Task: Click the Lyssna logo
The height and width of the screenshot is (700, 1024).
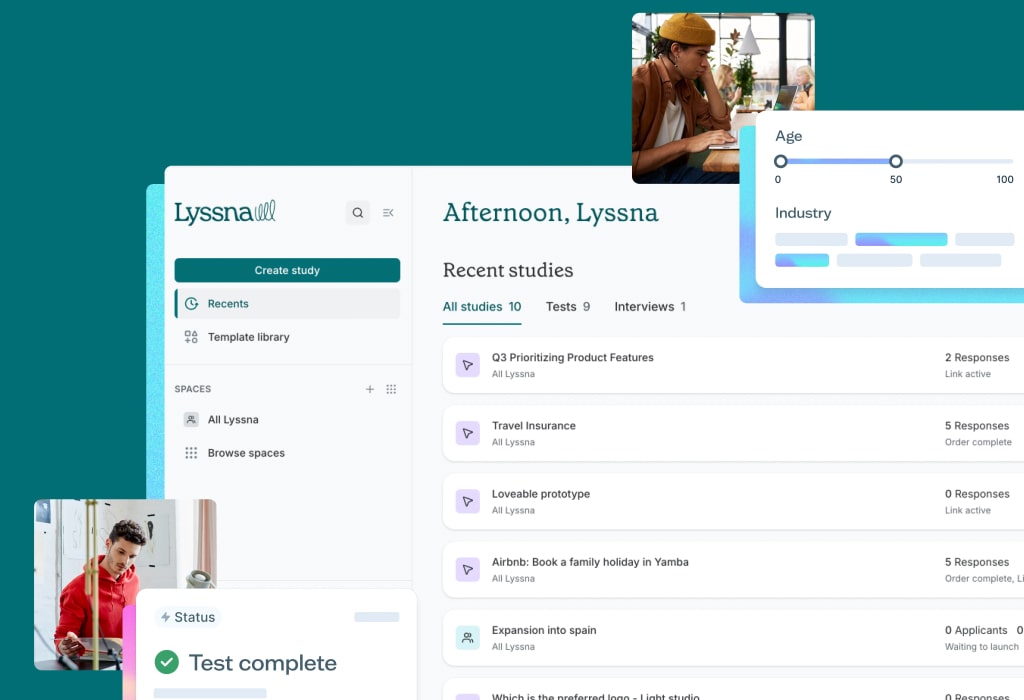Action: (x=225, y=213)
